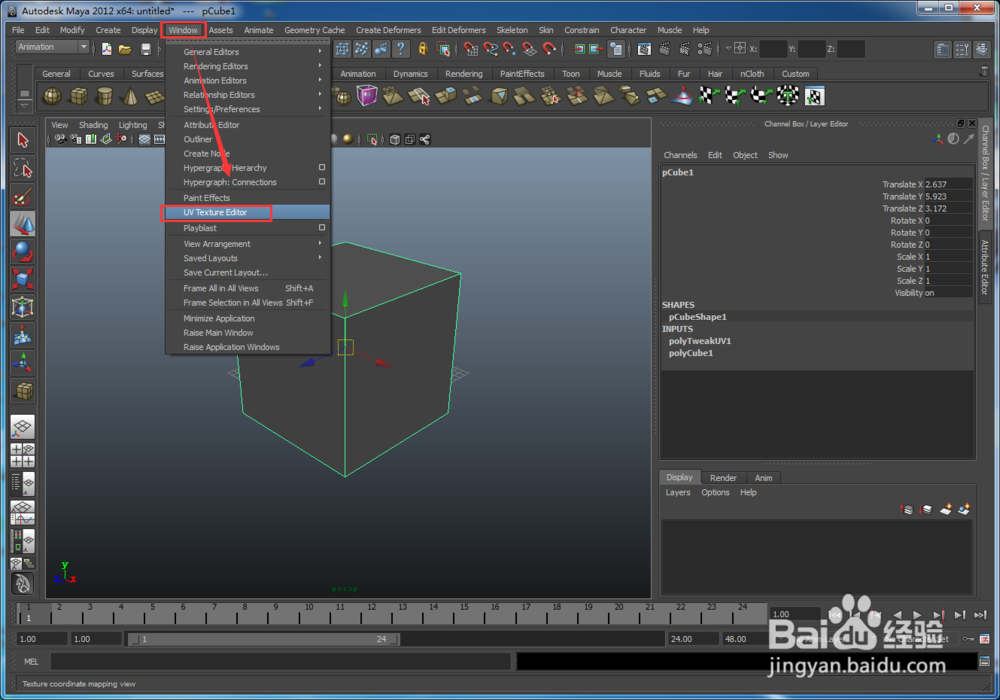Click the Translate X value field
This screenshot has width=1000, height=700.
948,184
